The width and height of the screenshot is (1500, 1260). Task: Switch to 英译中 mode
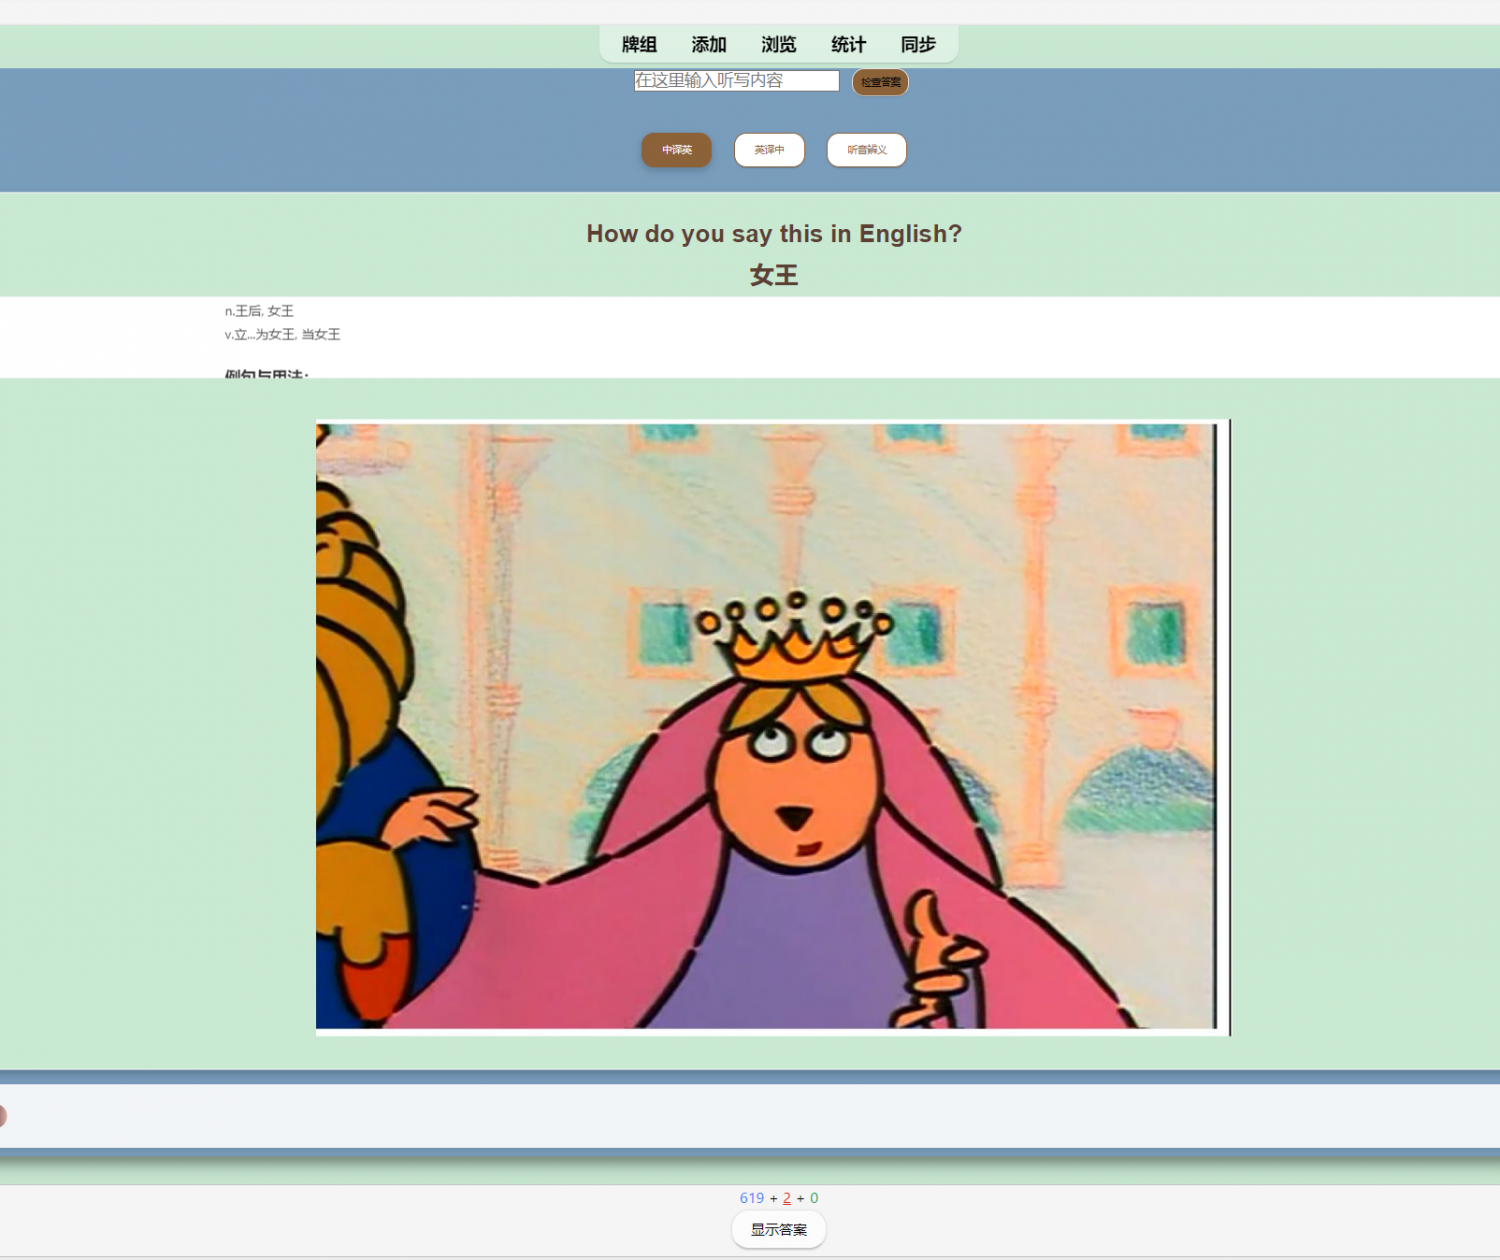[x=769, y=150]
